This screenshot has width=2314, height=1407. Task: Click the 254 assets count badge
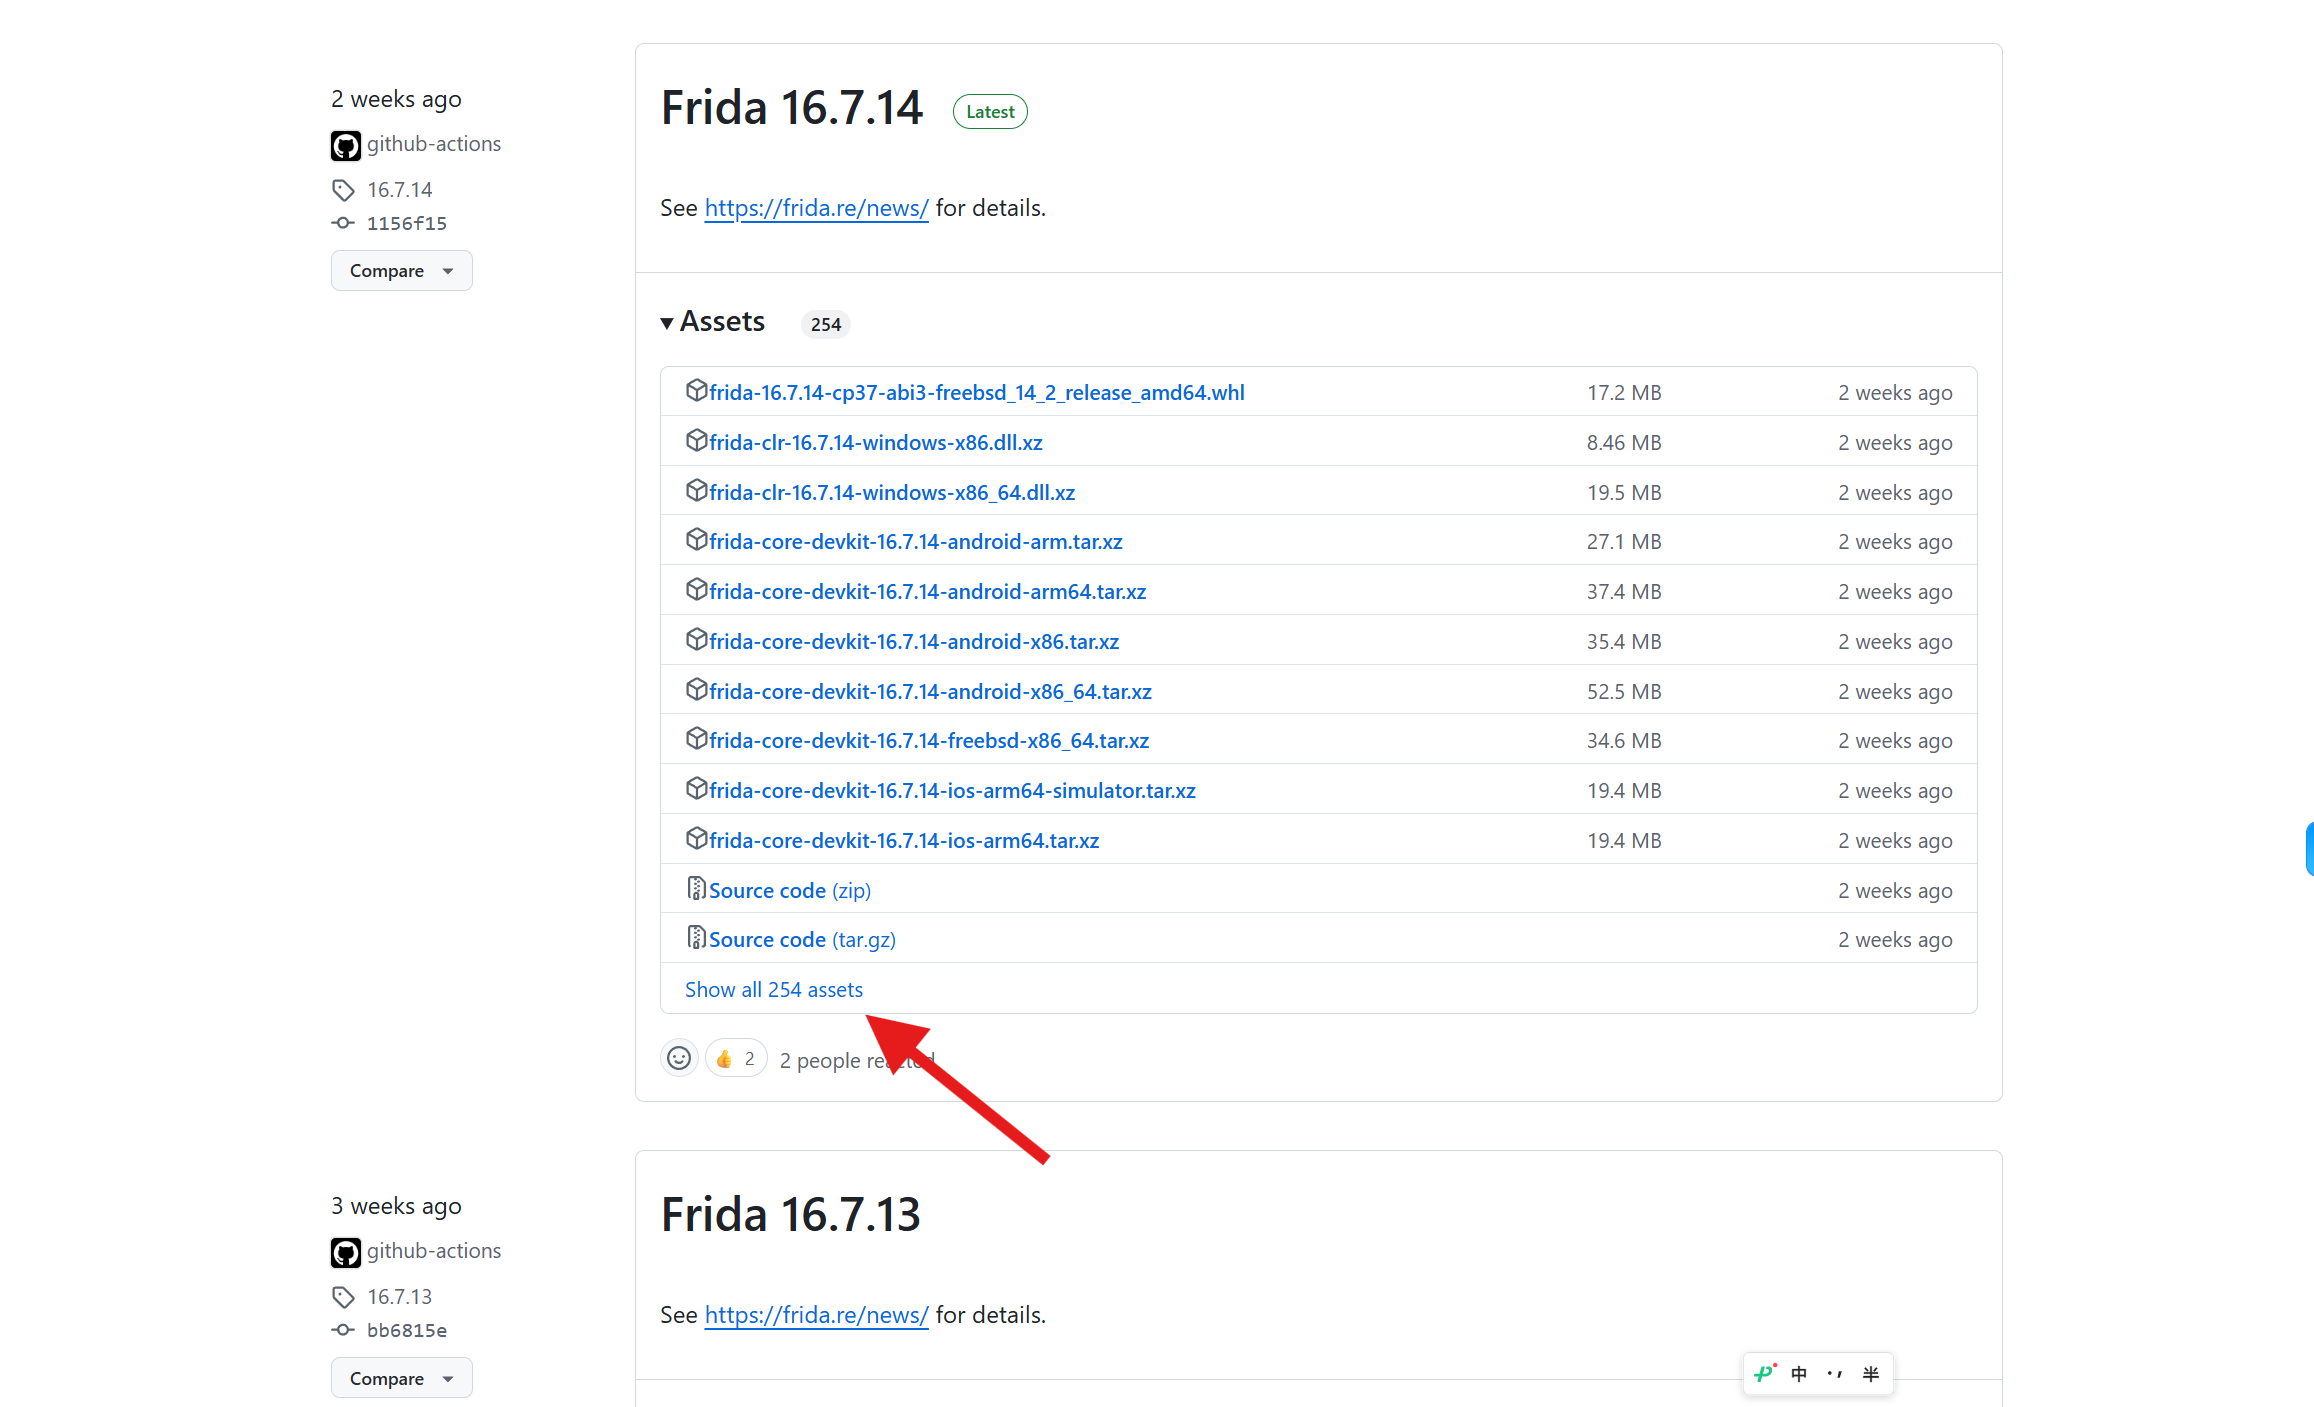[826, 324]
